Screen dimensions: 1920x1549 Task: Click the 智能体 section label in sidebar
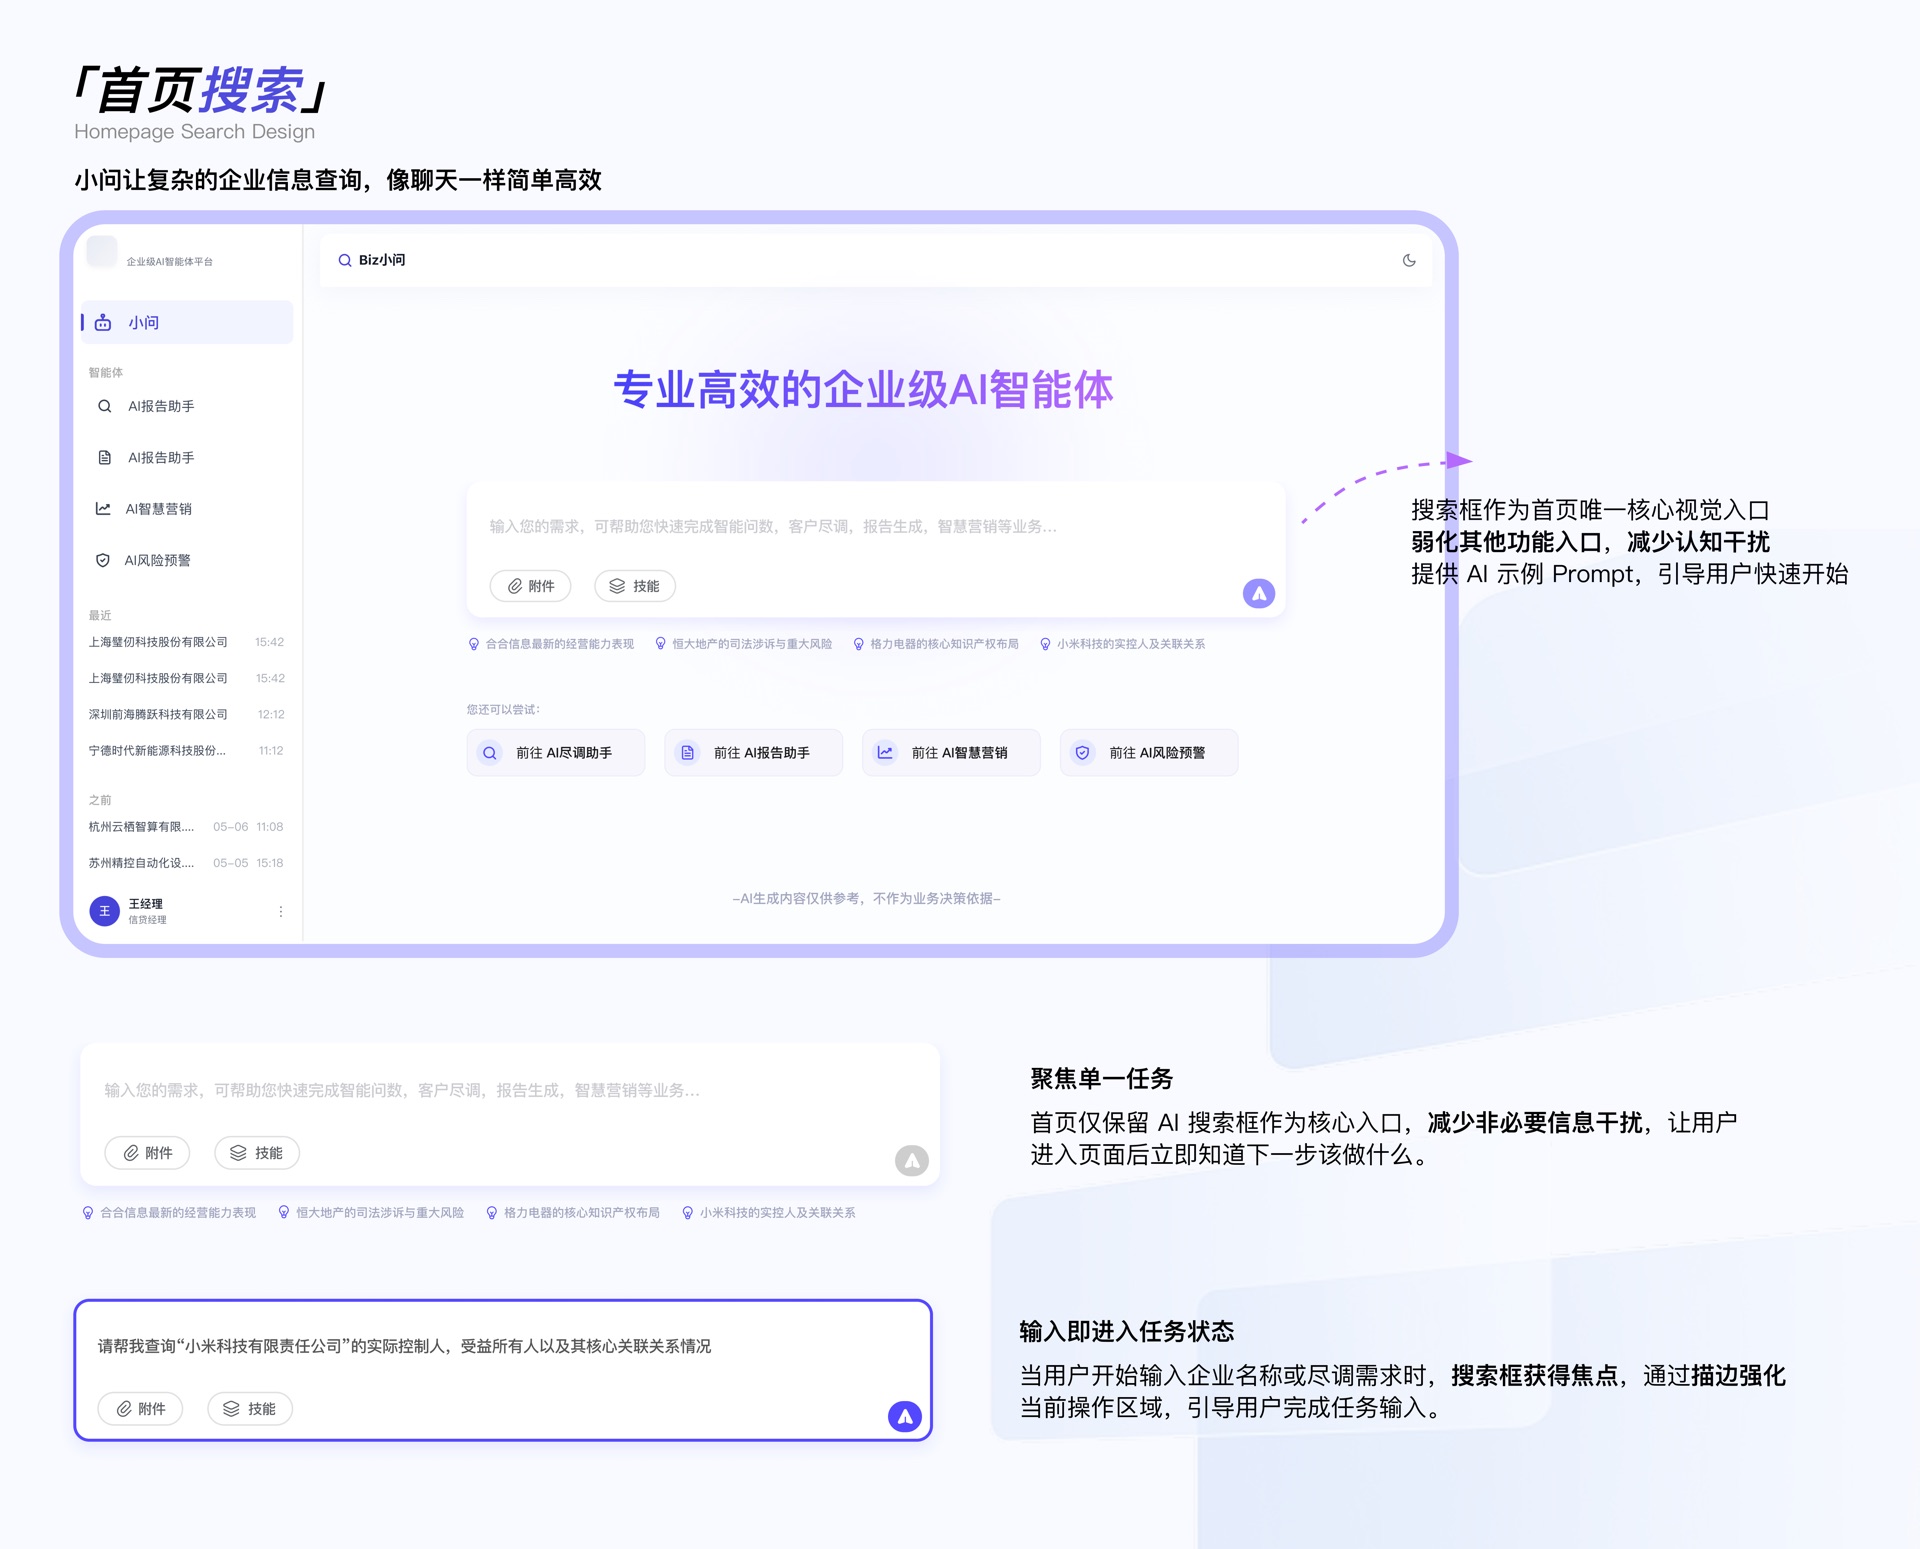106,373
